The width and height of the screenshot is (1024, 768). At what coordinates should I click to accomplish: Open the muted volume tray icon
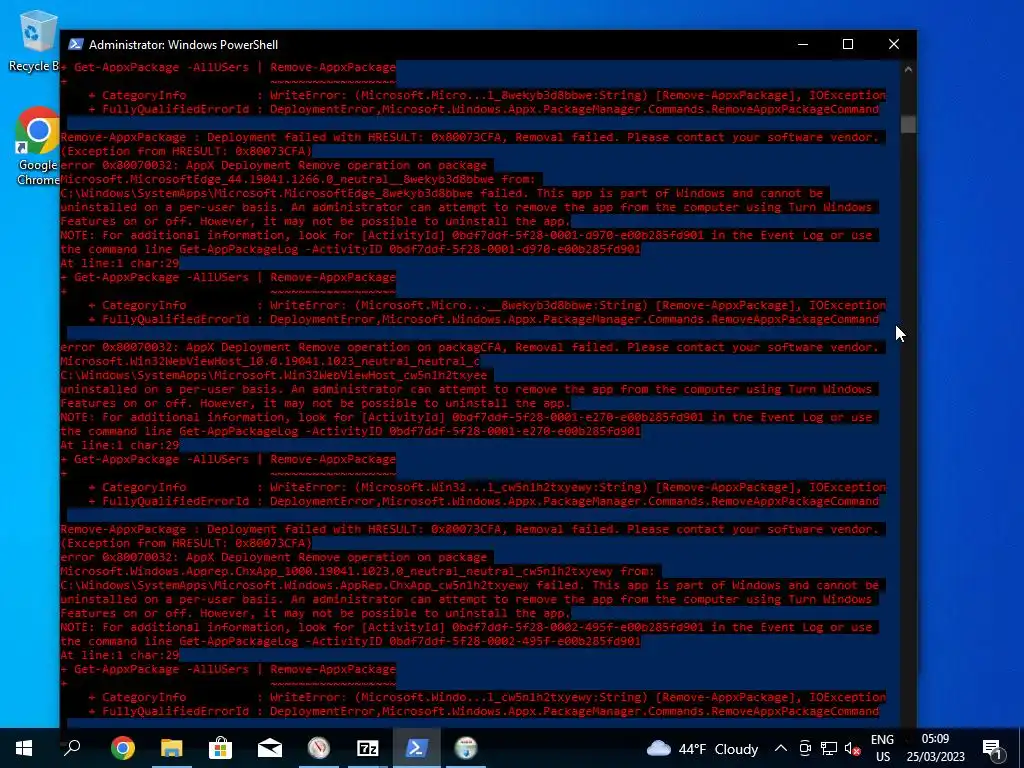[852, 748]
